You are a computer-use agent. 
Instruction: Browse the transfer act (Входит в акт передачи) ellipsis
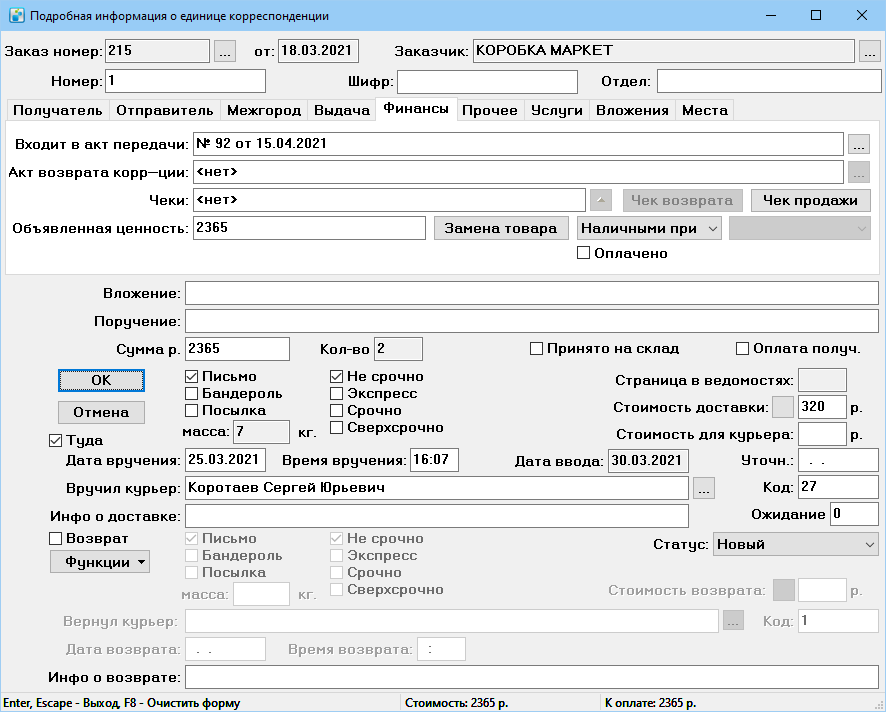pyautogui.click(x=859, y=144)
